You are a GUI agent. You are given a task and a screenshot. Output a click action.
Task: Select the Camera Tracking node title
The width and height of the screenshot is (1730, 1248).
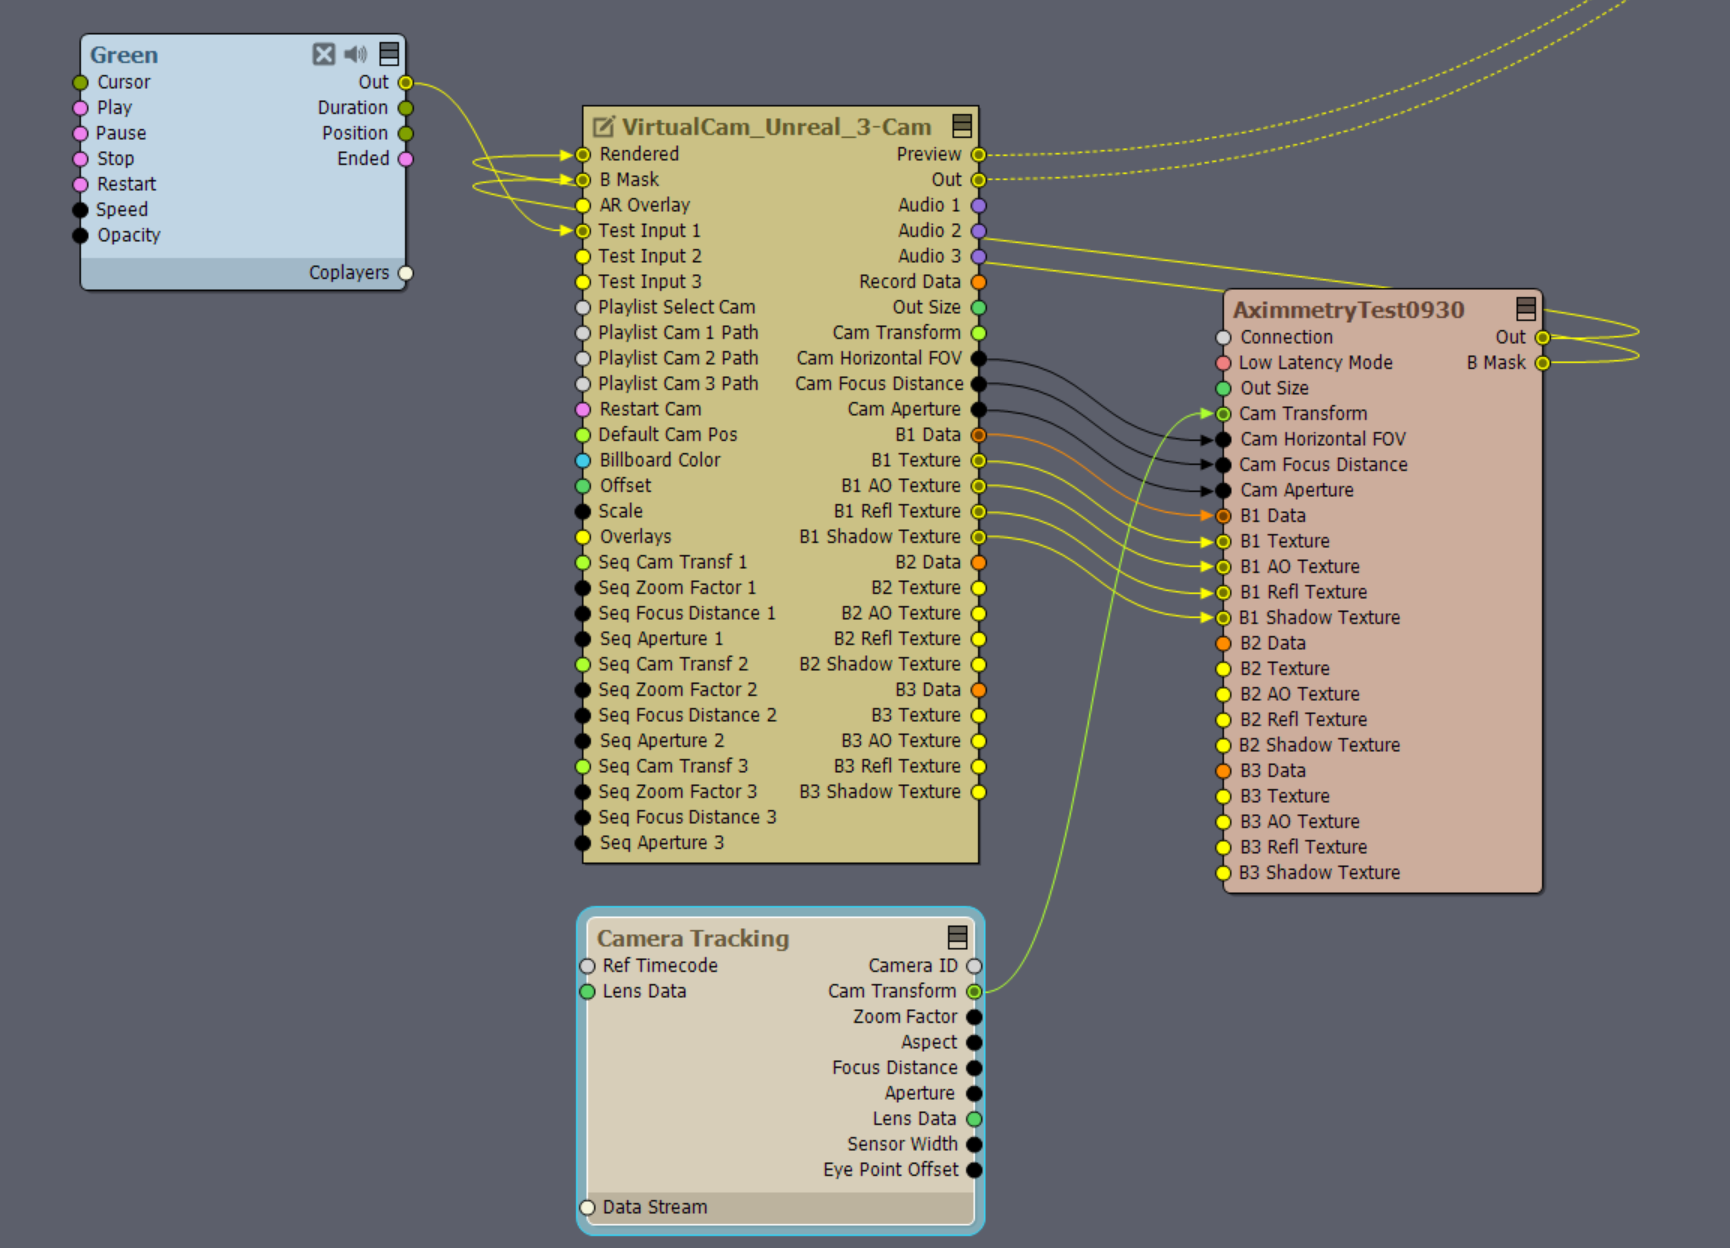(693, 938)
